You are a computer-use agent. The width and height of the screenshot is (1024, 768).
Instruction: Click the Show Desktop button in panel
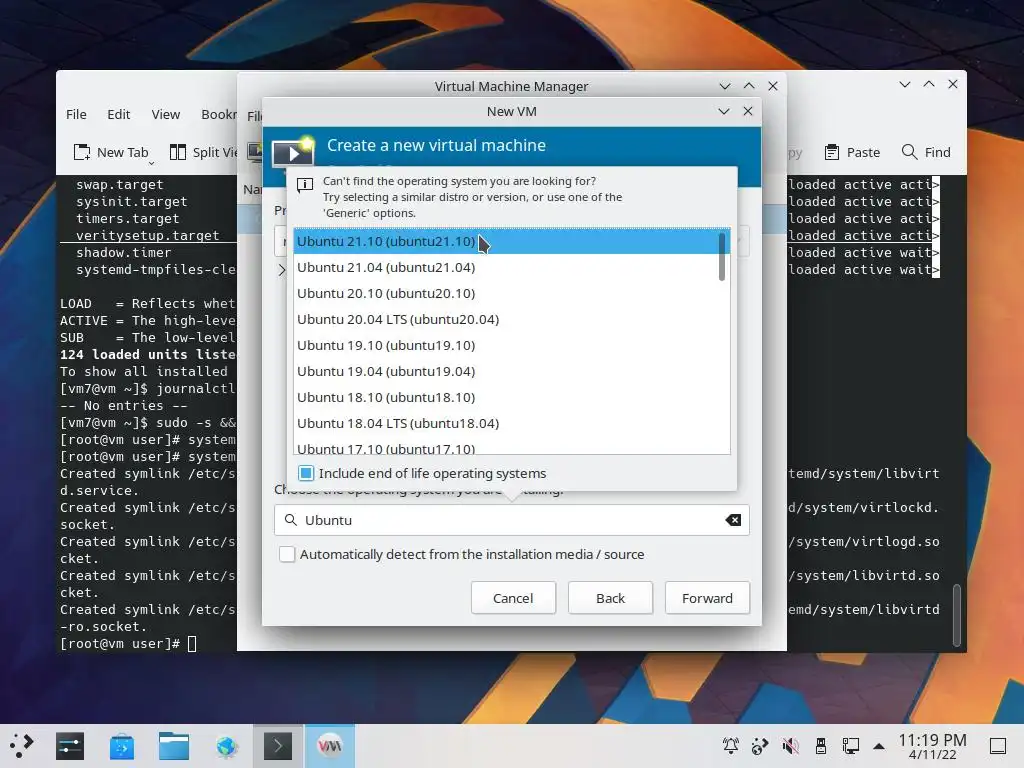(998, 746)
